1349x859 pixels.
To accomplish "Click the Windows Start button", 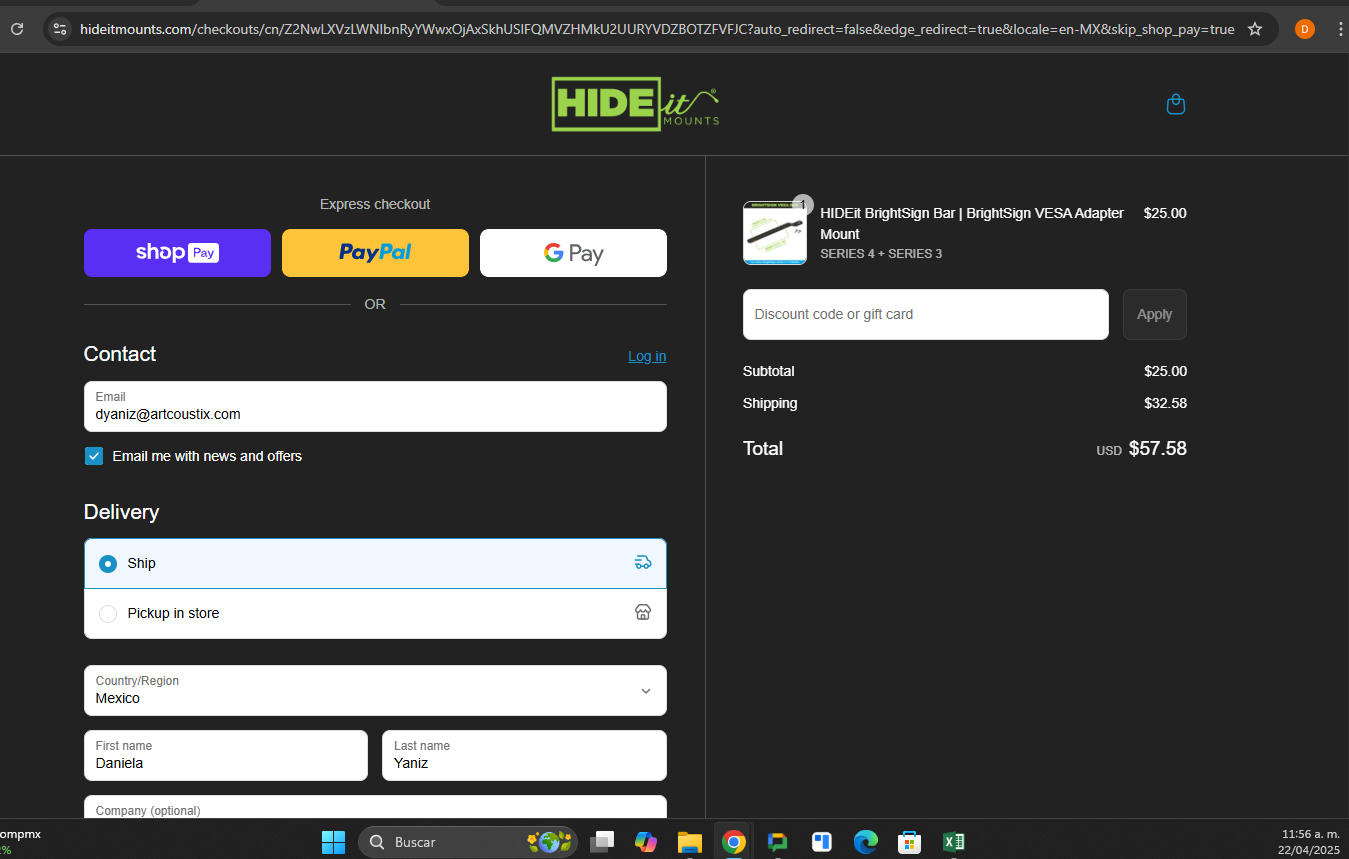I will pyautogui.click(x=333, y=842).
